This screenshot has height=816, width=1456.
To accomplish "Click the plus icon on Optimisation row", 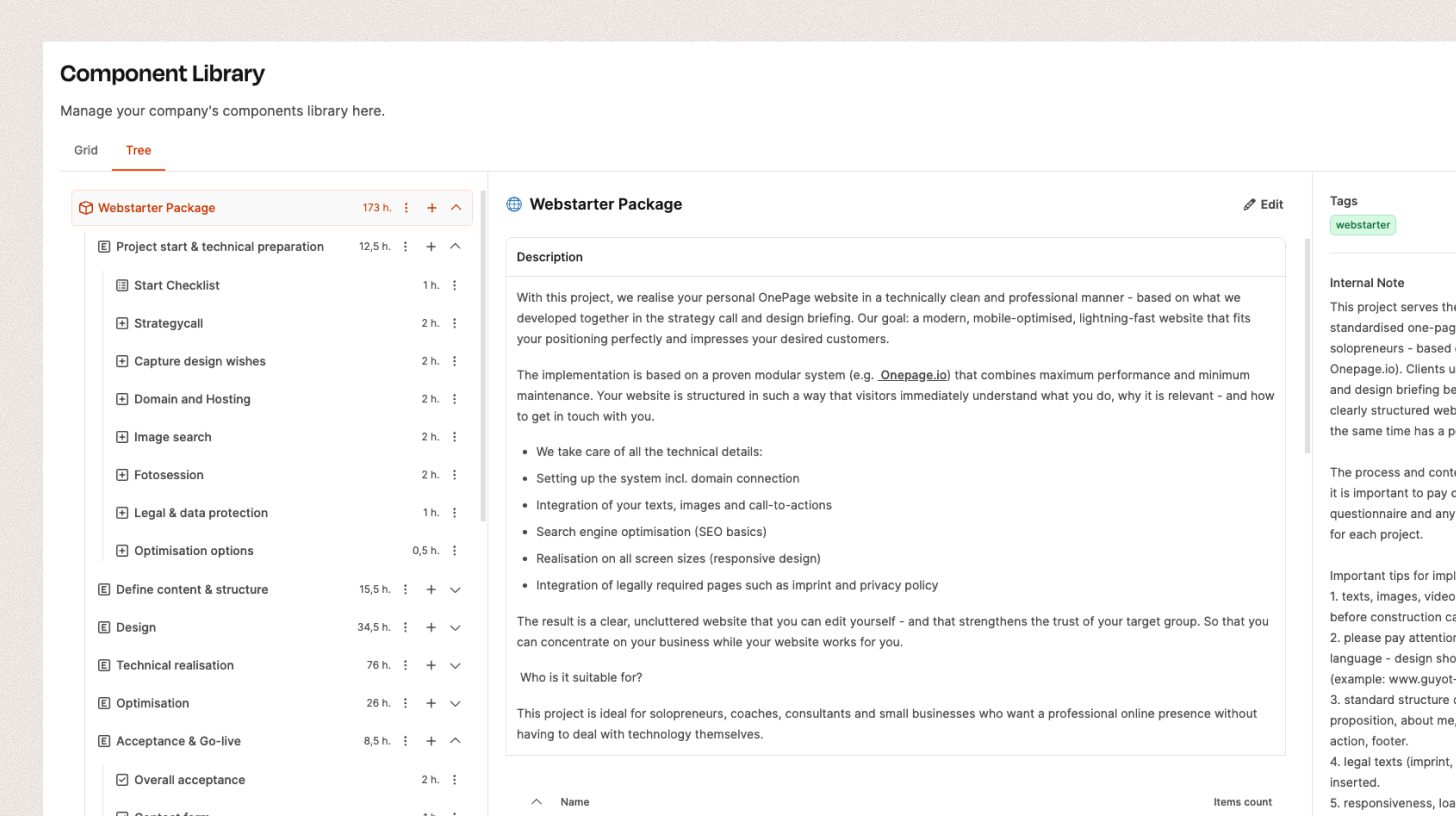I will pos(431,703).
